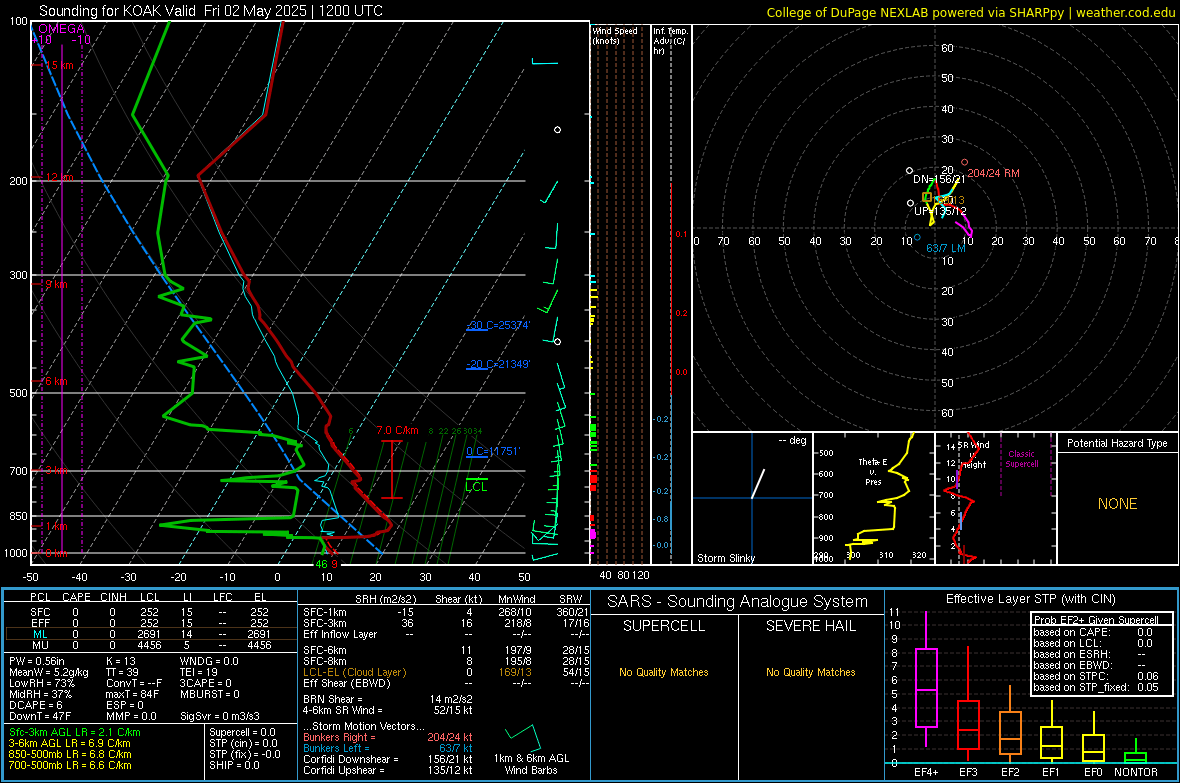Click the 3-6km AGL LR = 6.9 C/km line
The width and height of the screenshot is (1180, 783).
click(x=69, y=743)
